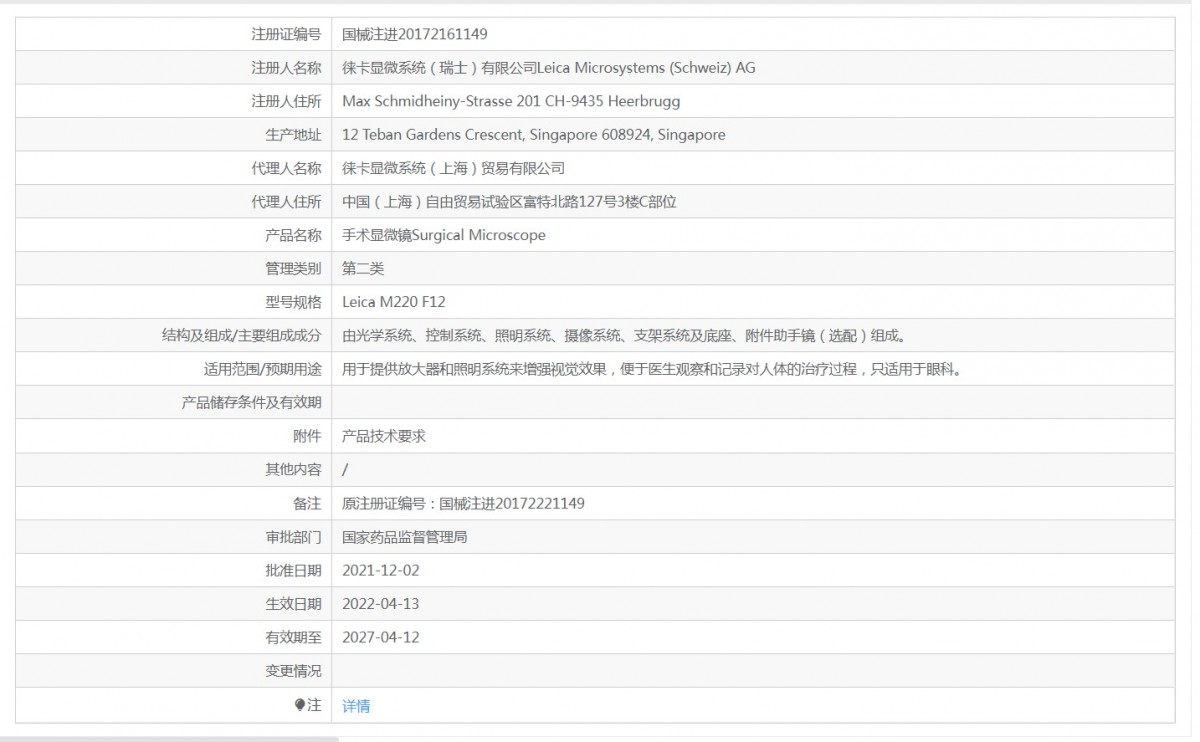Click the 生产地址 label

tap(293, 134)
